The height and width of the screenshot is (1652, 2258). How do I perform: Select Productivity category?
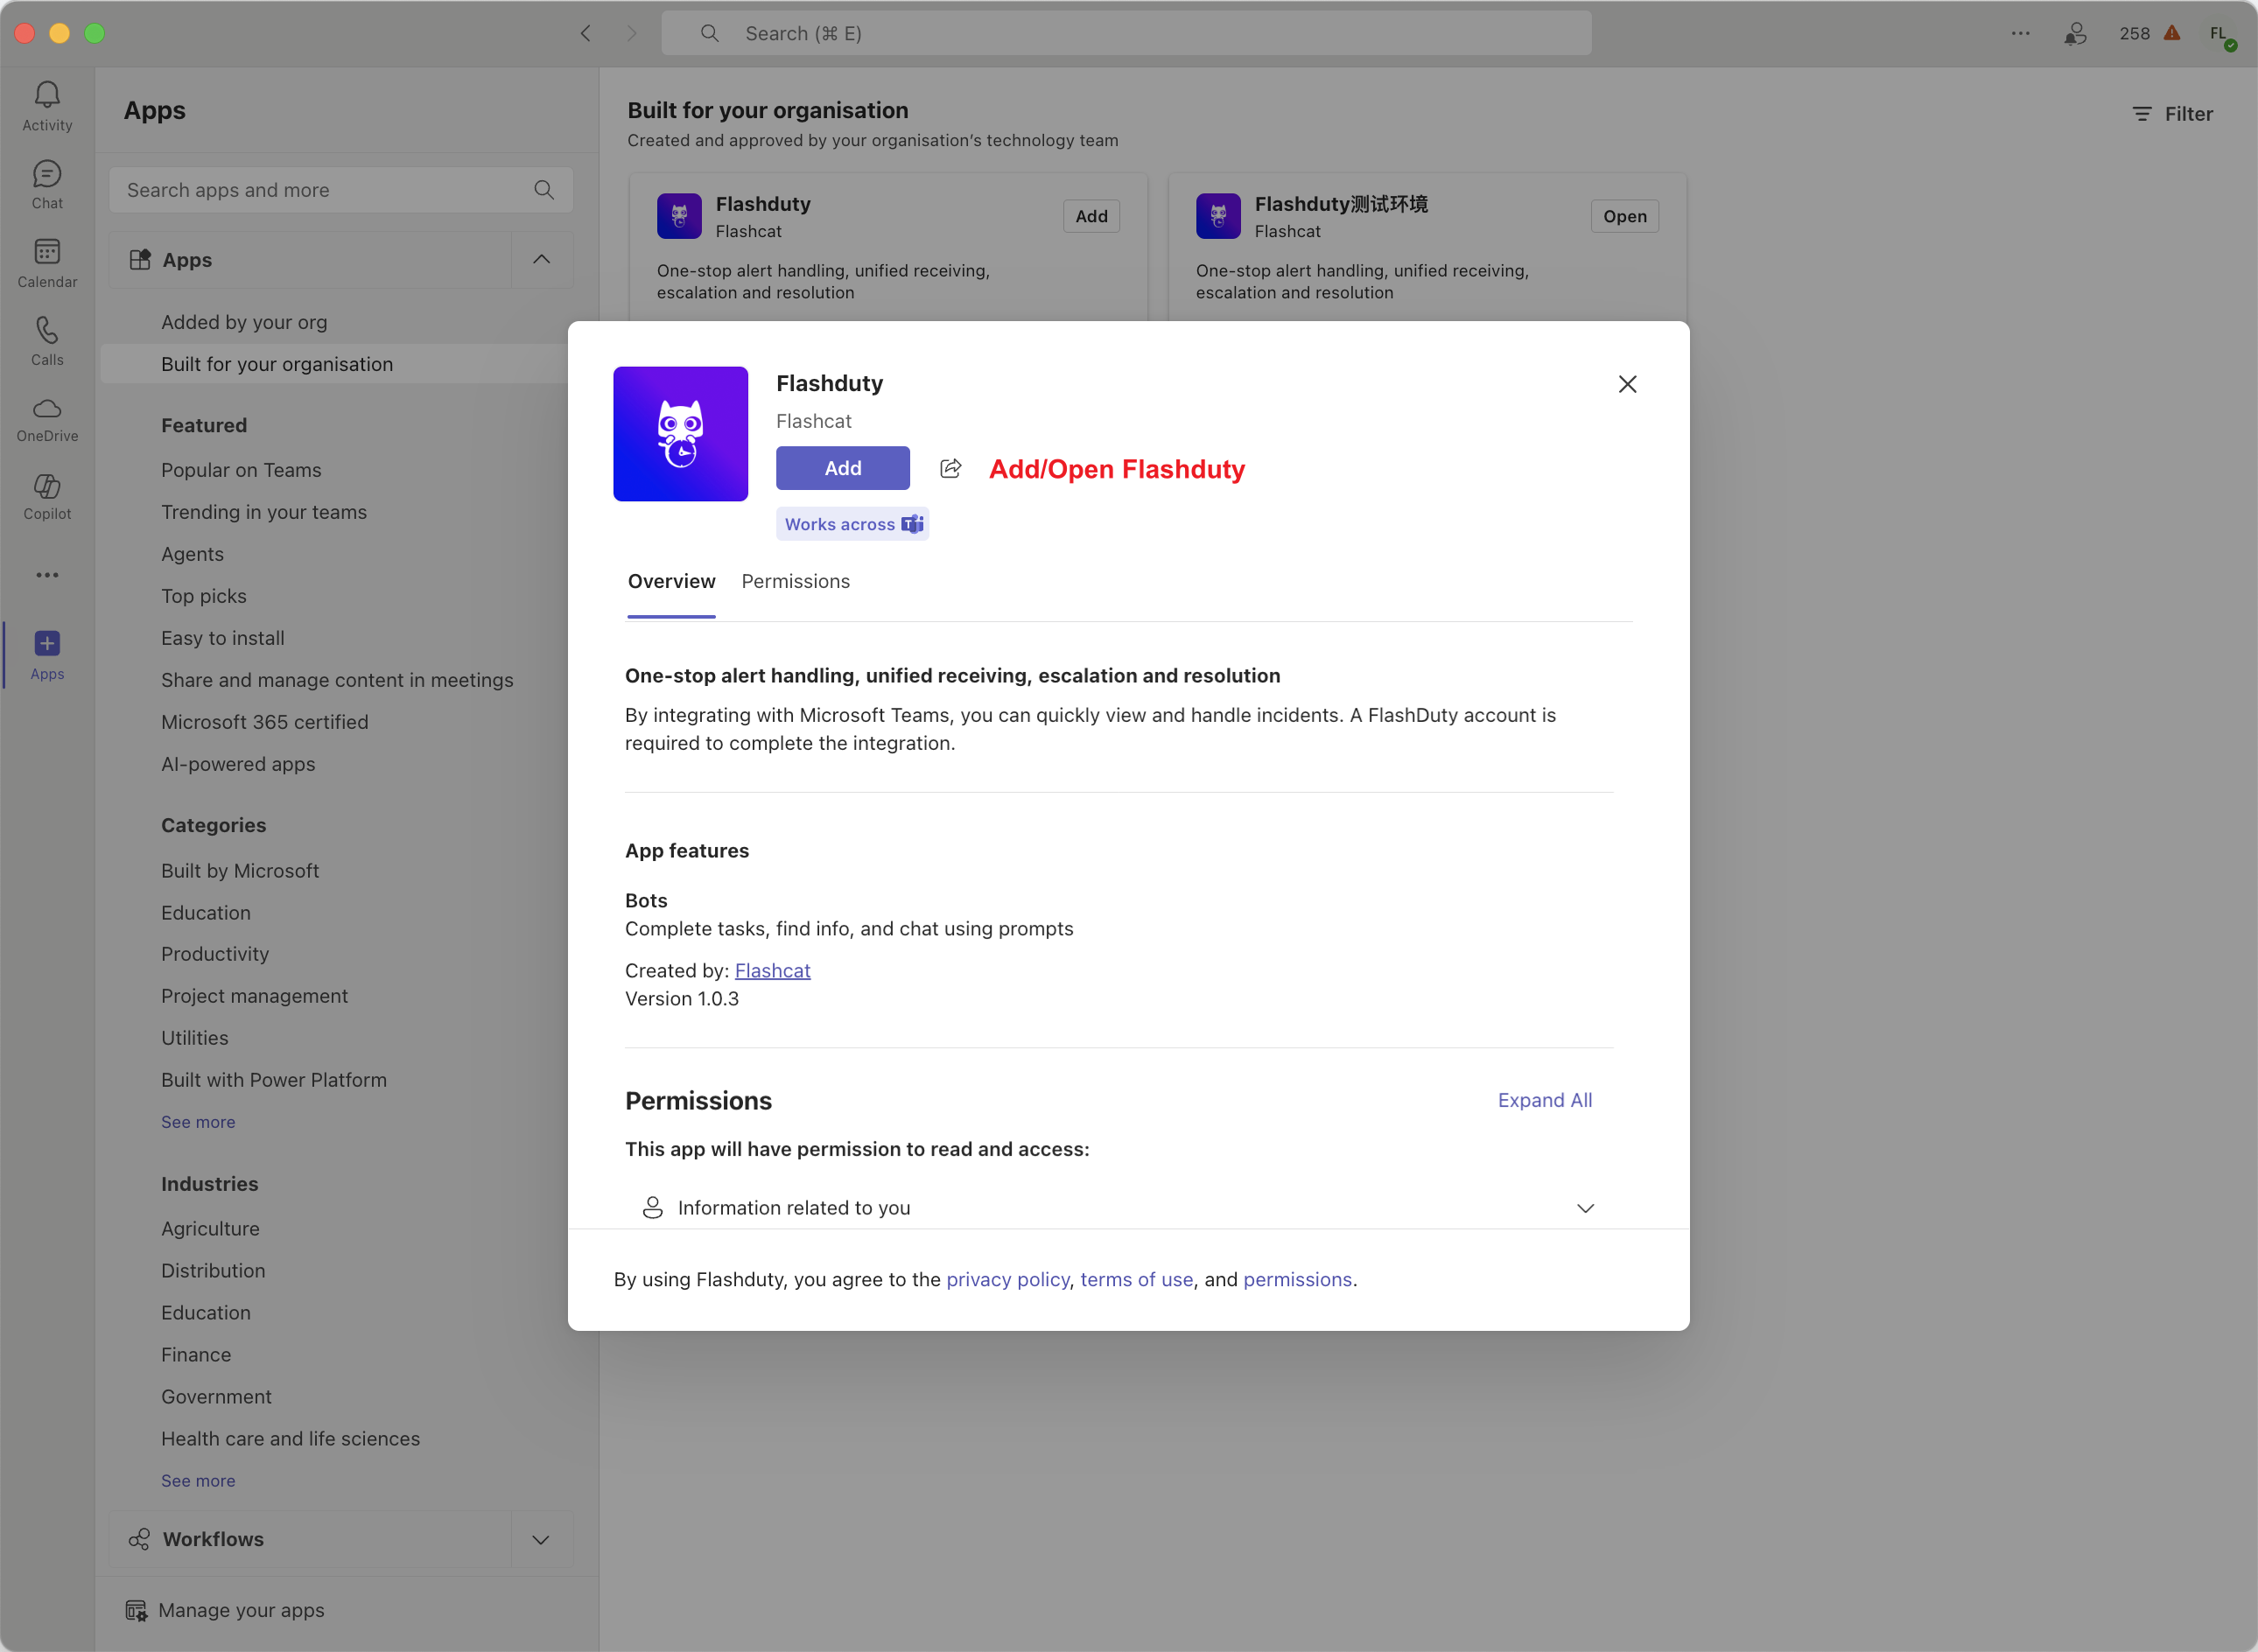(x=215, y=954)
